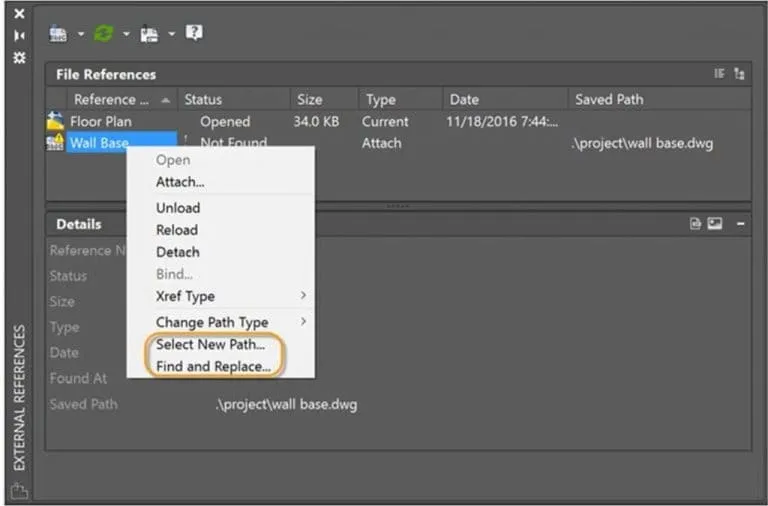Click the 34.0 KB size cell
768x506 pixels.
click(x=316, y=121)
